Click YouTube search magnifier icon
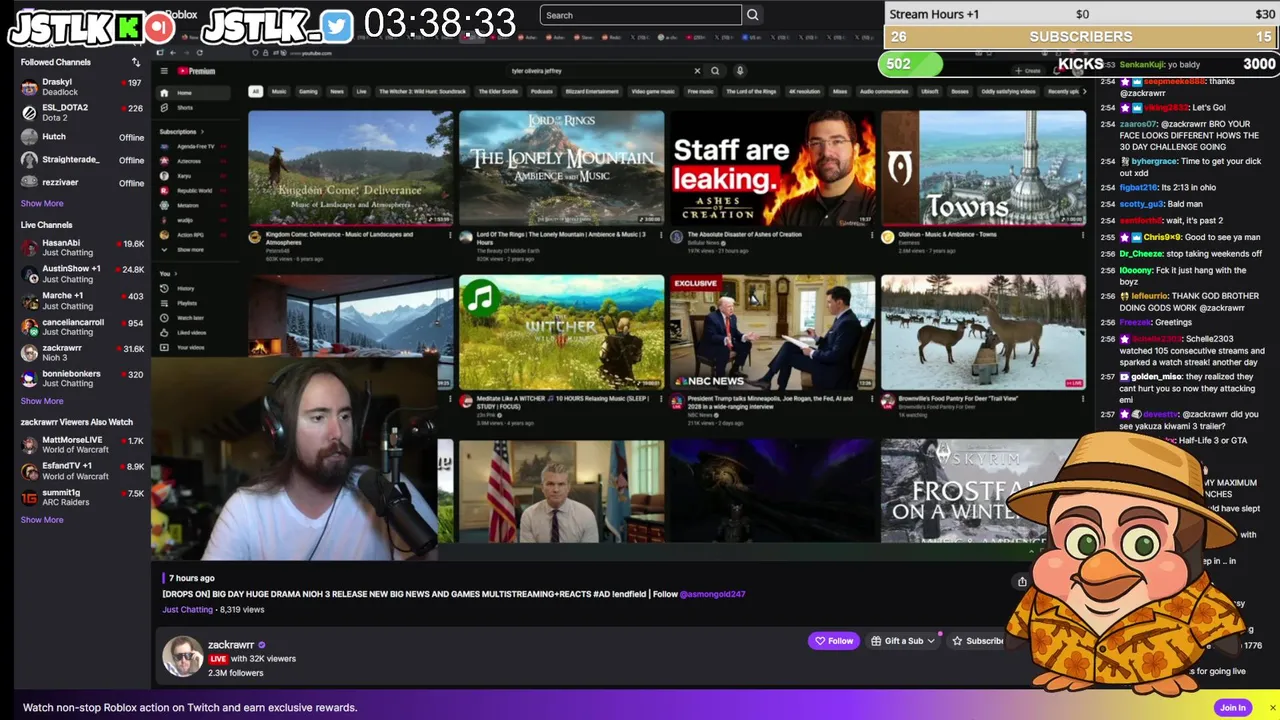1280x720 pixels. click(x=715, y=71)
